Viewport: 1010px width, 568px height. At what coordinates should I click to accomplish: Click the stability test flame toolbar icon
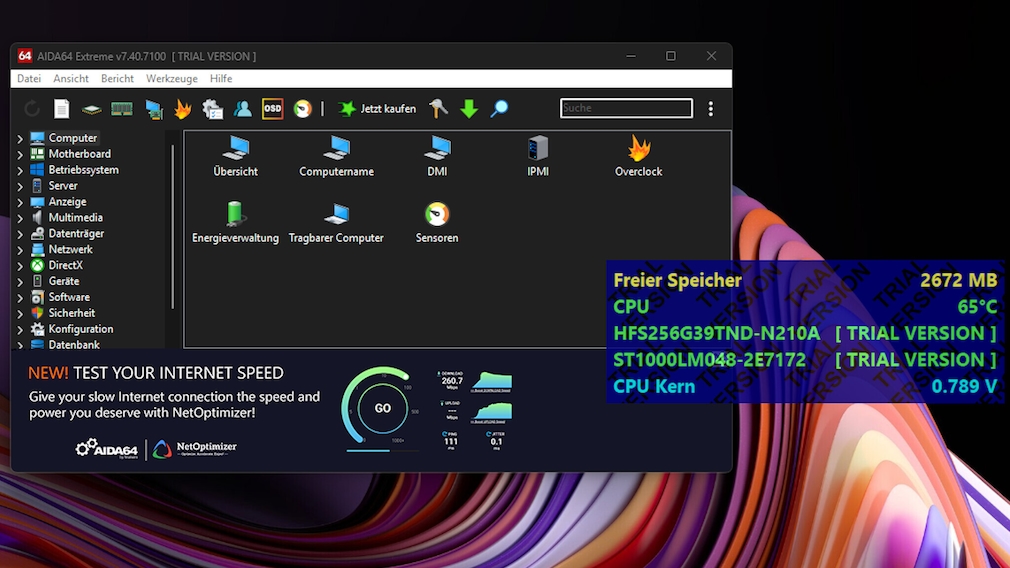pyautogui.click(x=183, y=109)
